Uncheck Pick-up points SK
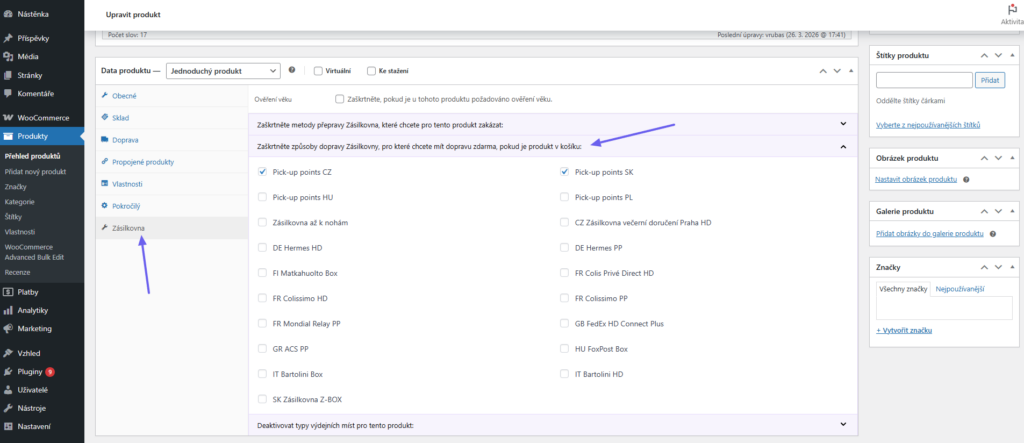This screenshot has width=1024, height=443. click(564, 172)
